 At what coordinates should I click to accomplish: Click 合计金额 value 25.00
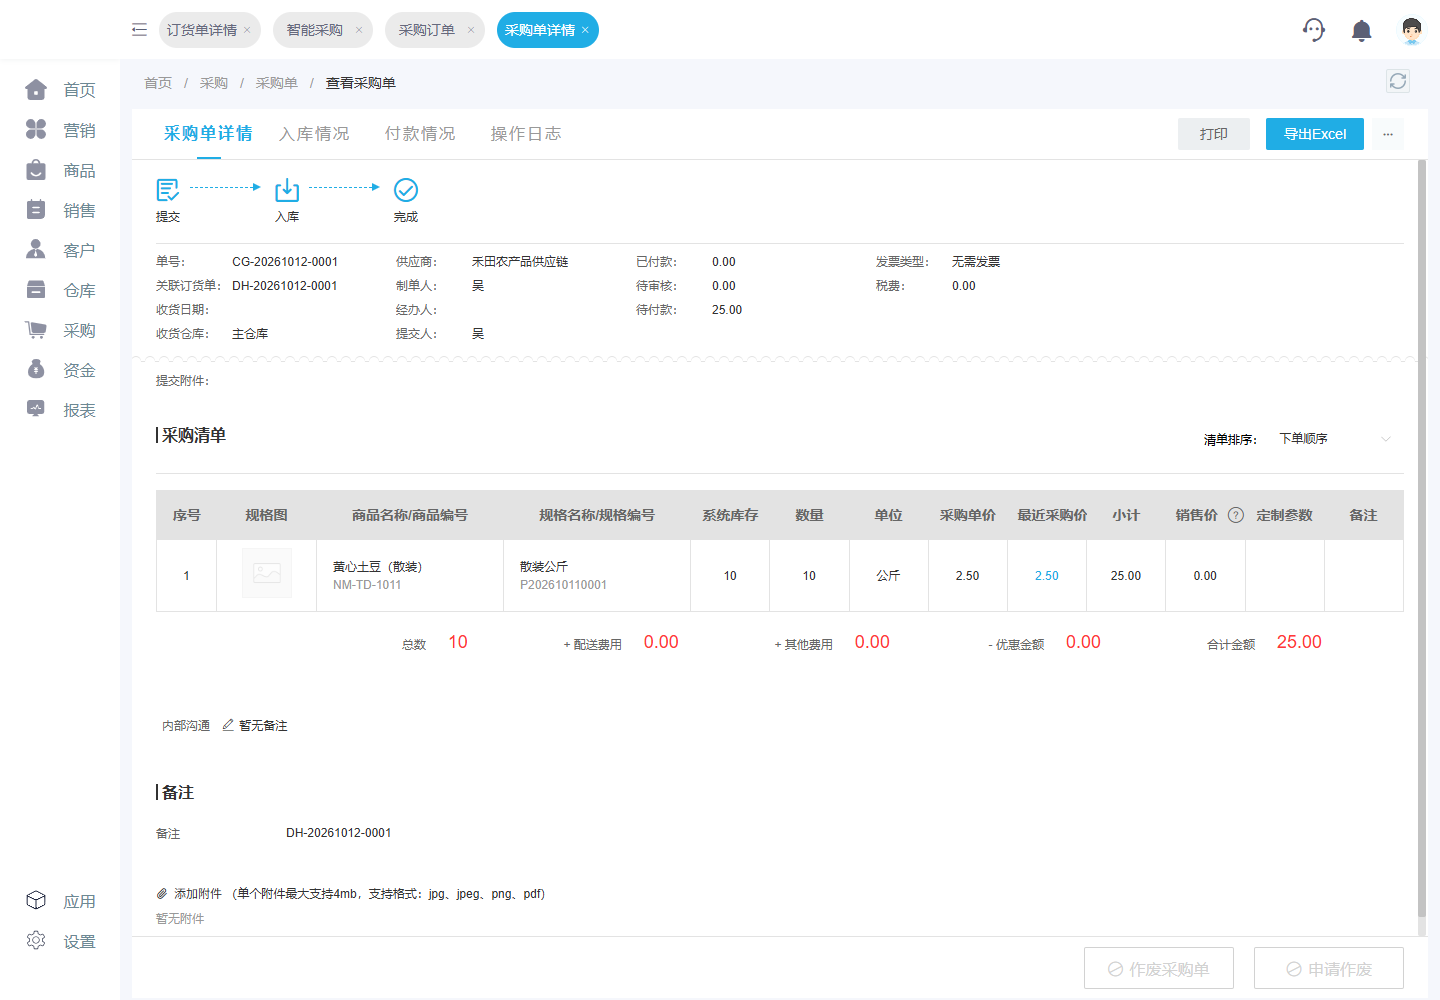[x=1299, y=642]
